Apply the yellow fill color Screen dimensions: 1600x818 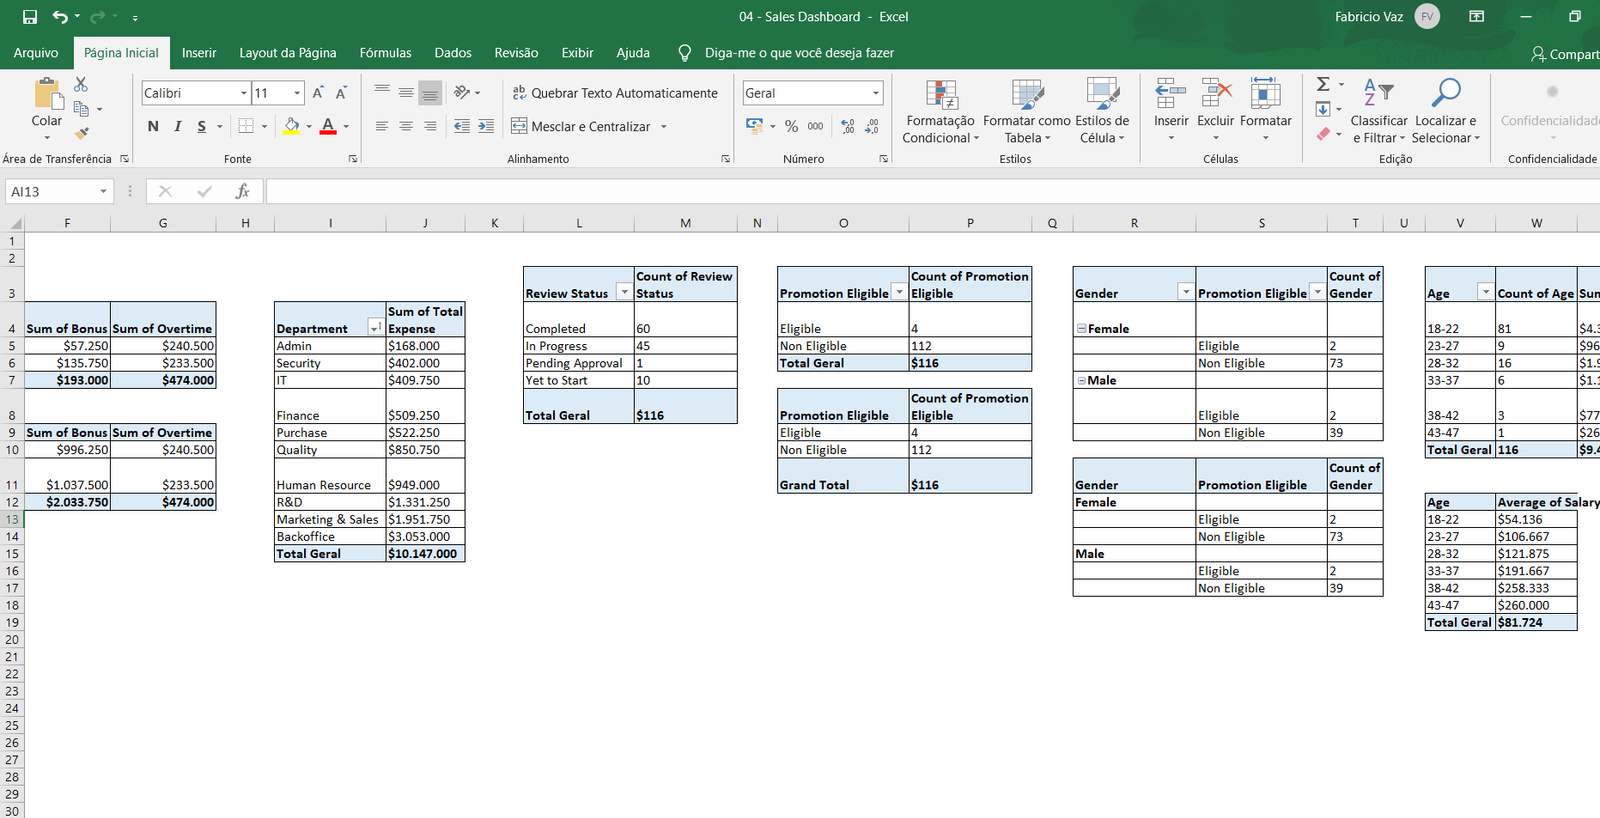coord(291,126)
